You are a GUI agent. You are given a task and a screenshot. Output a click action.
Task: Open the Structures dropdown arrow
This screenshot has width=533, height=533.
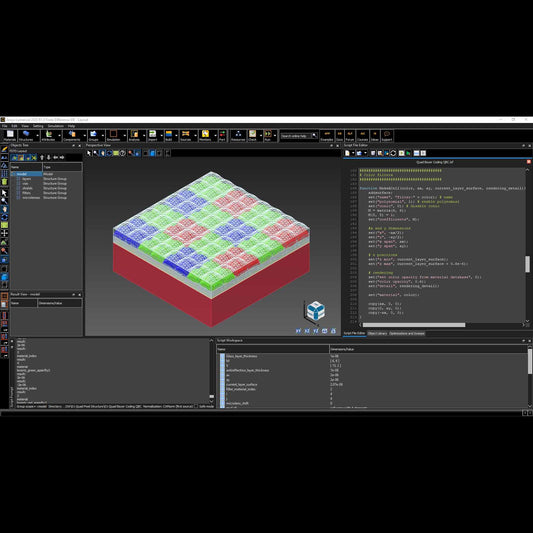37,136
